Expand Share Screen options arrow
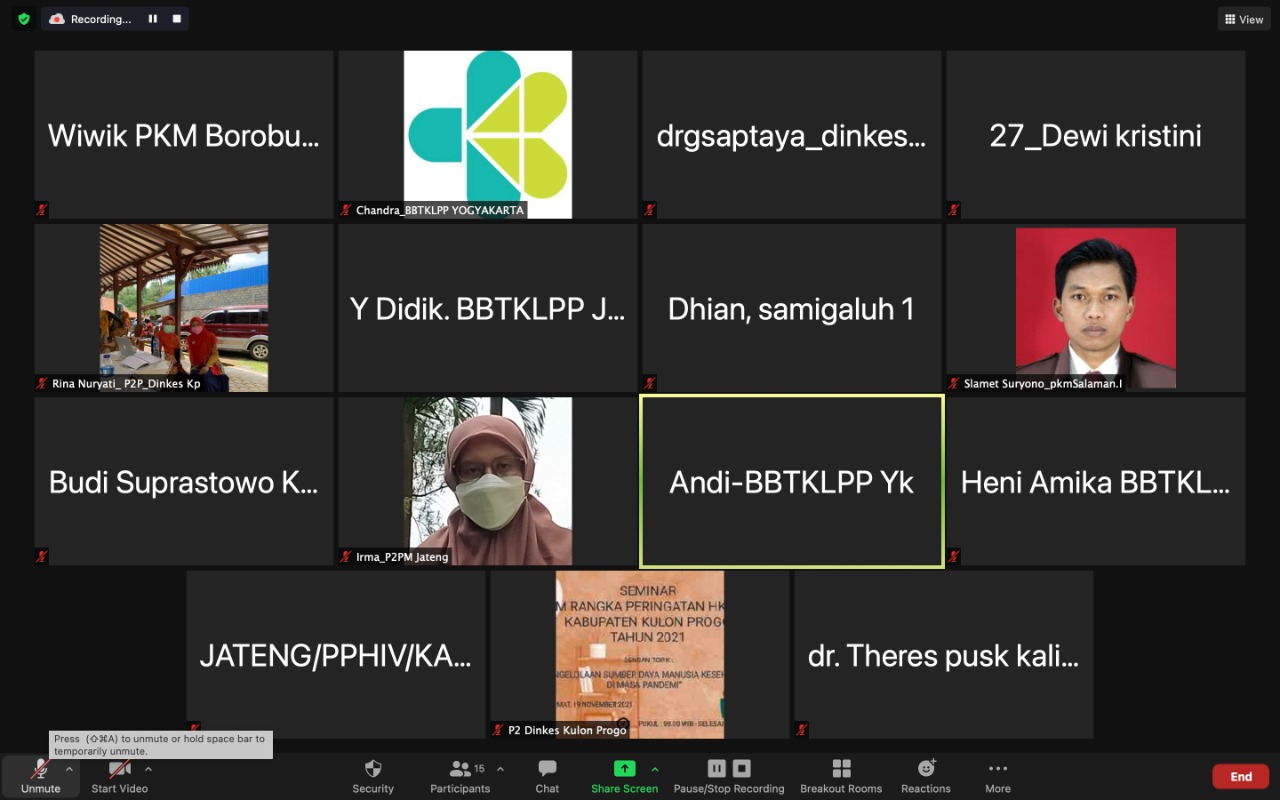Viewport: 1280px width, 800px height. pyautogui.click(x=655, y=769)
